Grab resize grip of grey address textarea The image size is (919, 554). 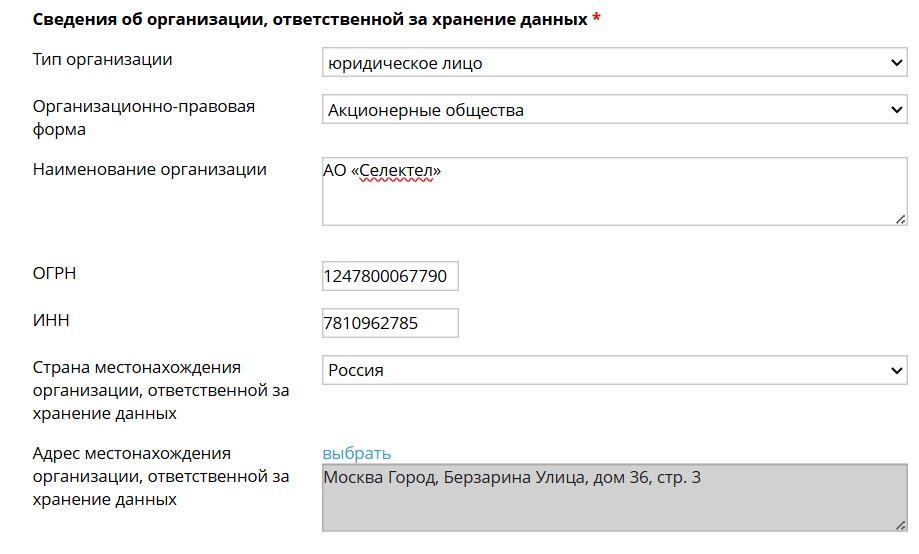[x=901, y=526]
